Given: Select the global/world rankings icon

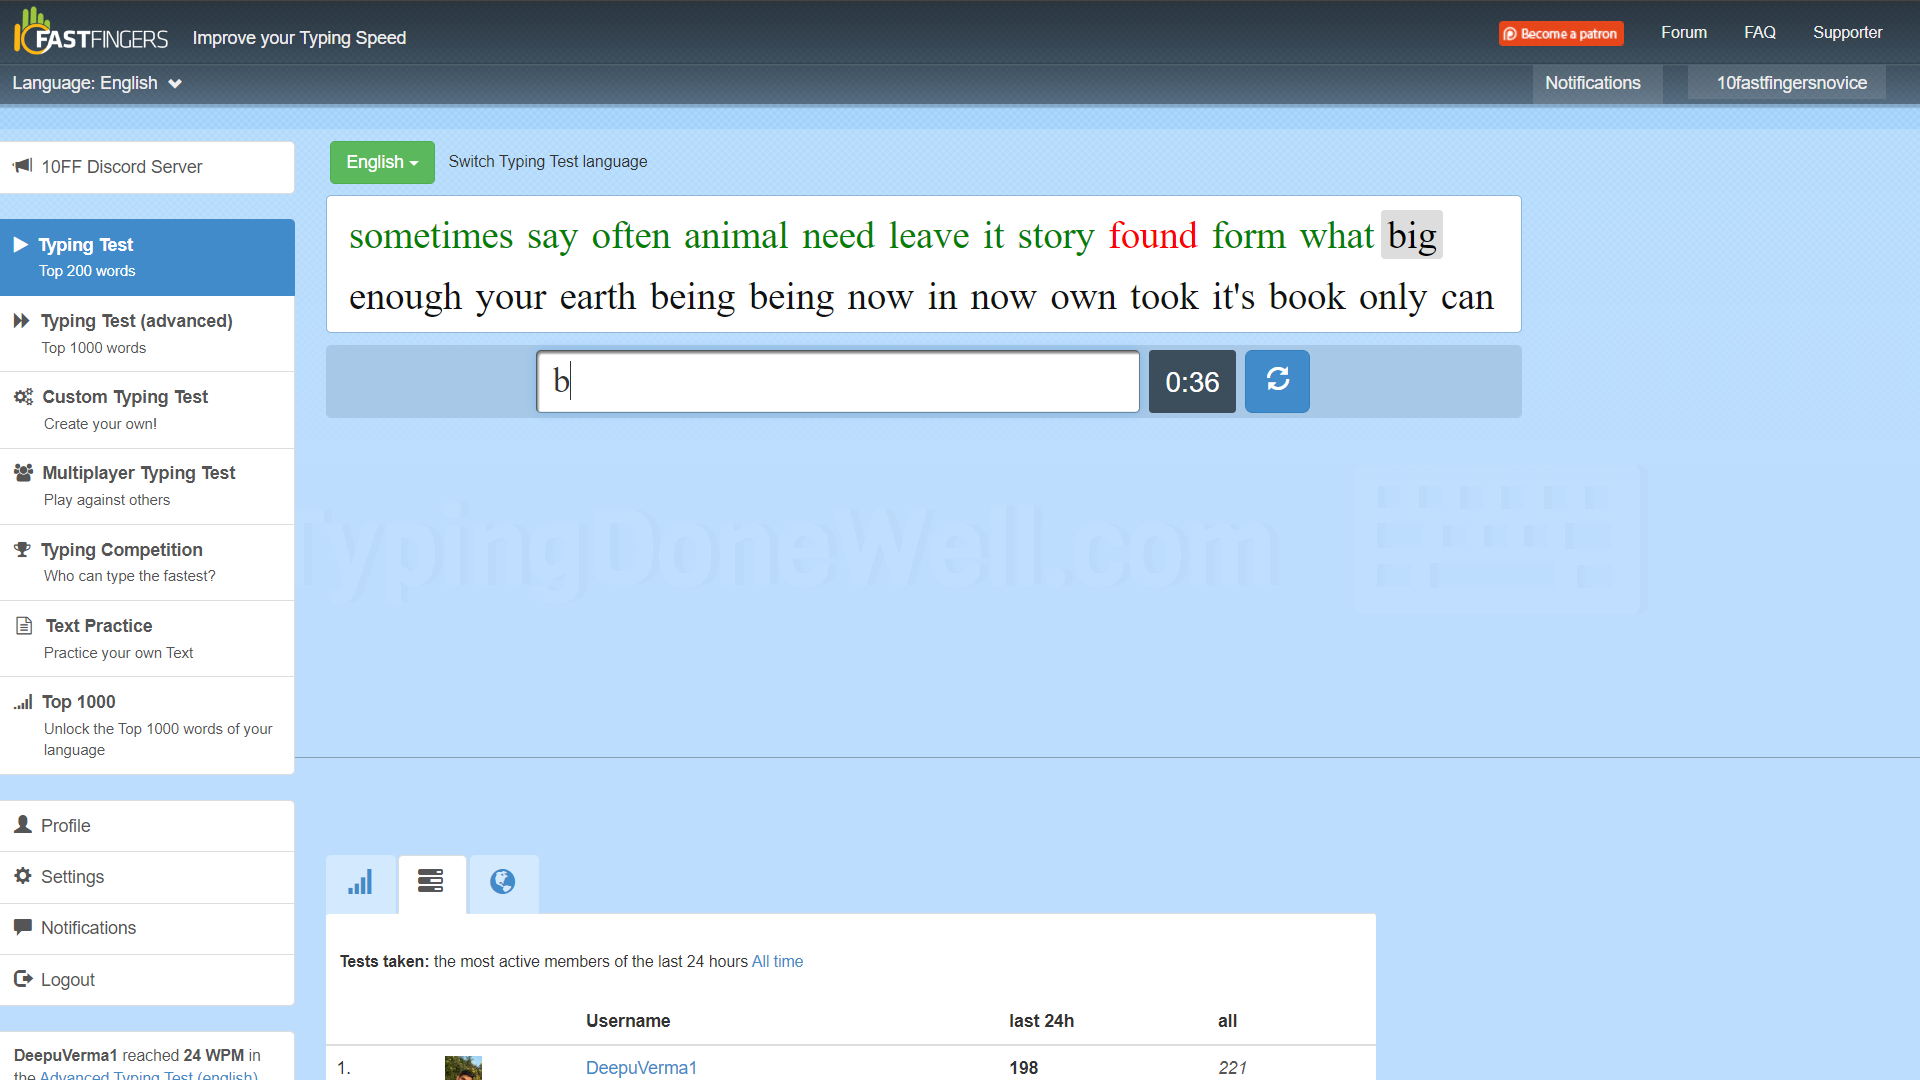Looking at the screenshot, I should [x=500, y=881].
